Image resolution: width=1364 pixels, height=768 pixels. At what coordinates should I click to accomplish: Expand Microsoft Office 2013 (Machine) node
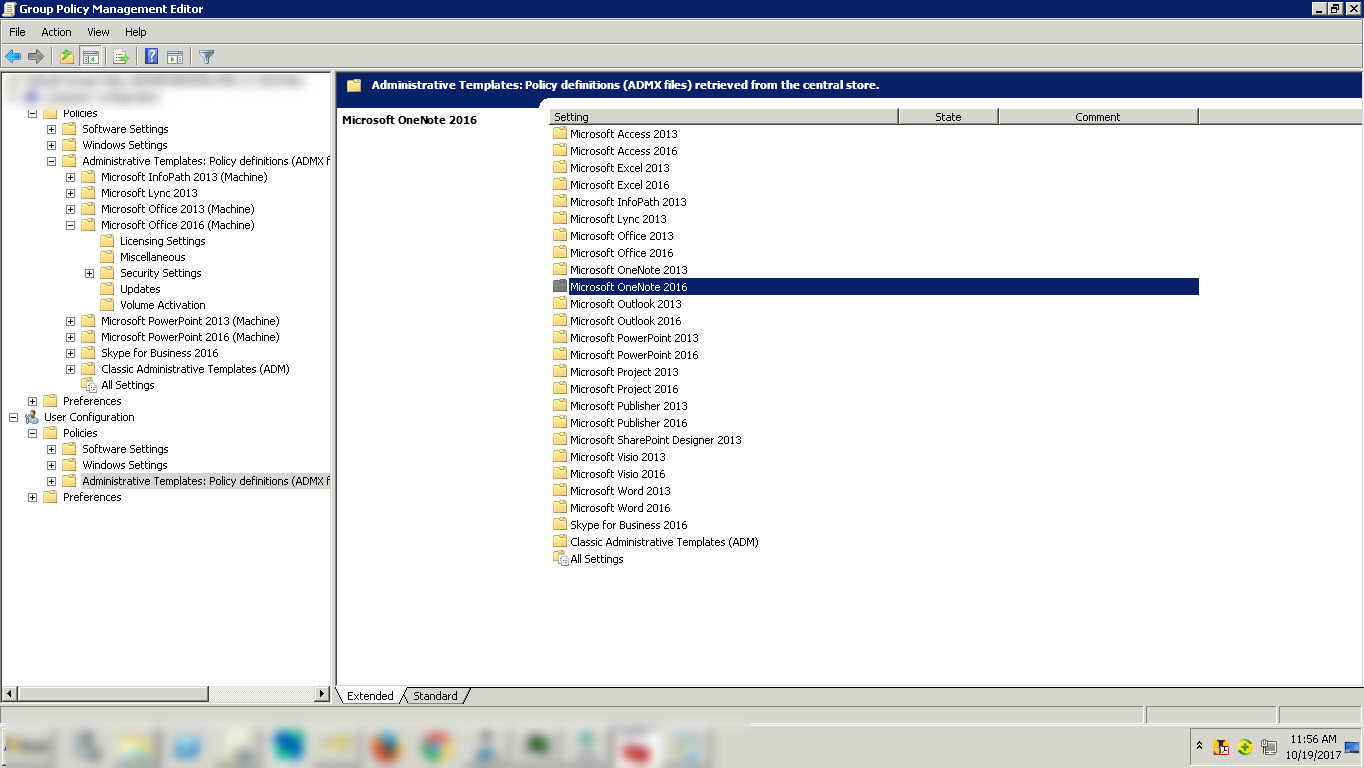(x=70, y=209)
